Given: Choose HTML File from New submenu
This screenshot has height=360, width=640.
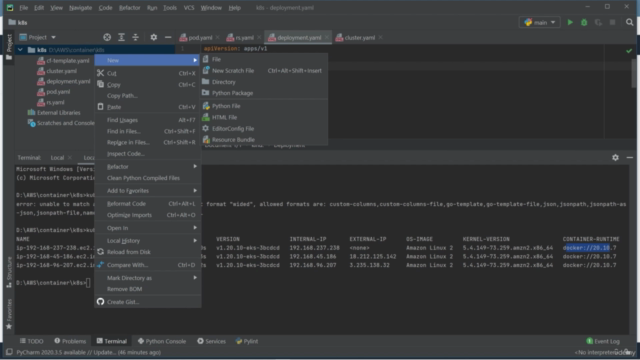Looking at the screenshot, I should 264,118.
